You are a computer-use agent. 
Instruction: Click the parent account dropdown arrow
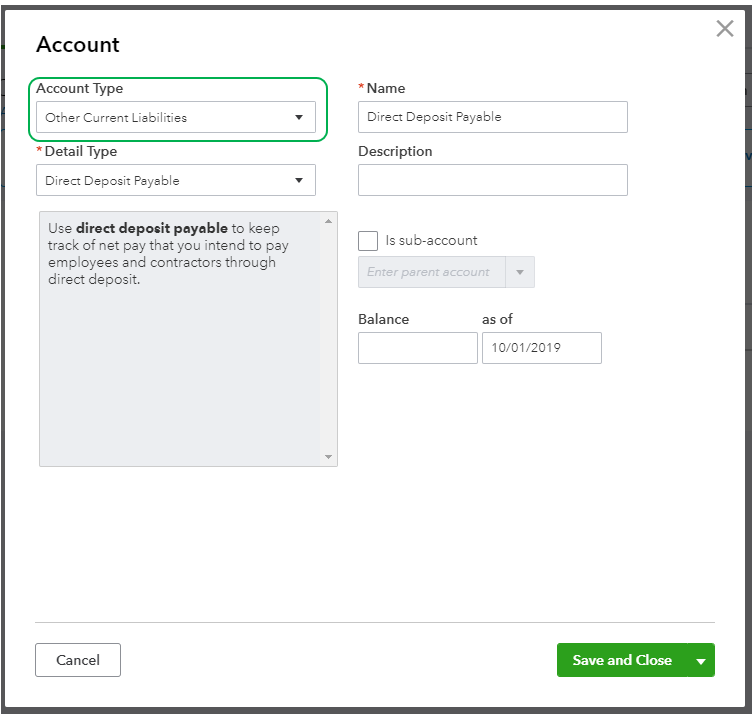pos(520,272)
